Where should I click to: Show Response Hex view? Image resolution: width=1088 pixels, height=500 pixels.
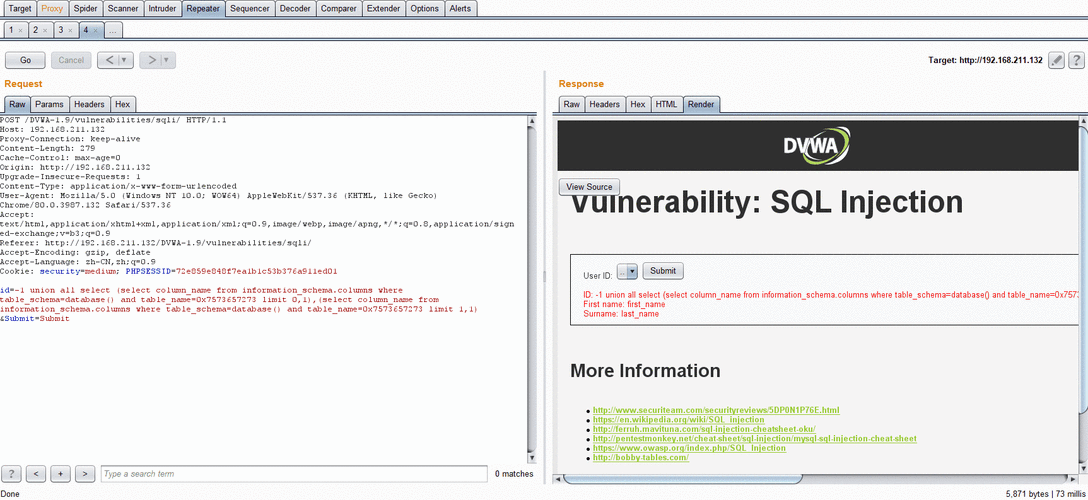pos(637,104)
